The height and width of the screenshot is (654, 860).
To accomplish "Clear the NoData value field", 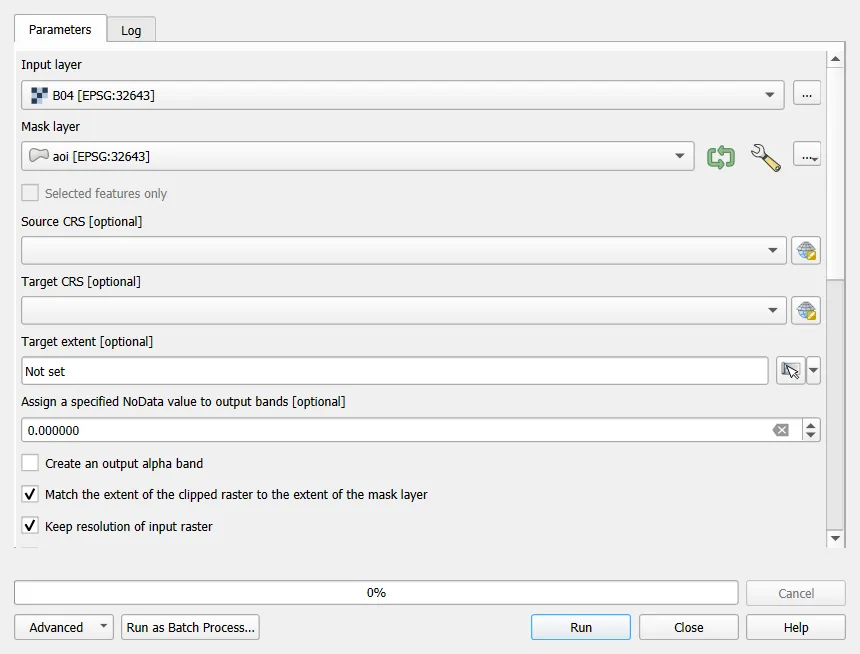I will tap(780, 430).
